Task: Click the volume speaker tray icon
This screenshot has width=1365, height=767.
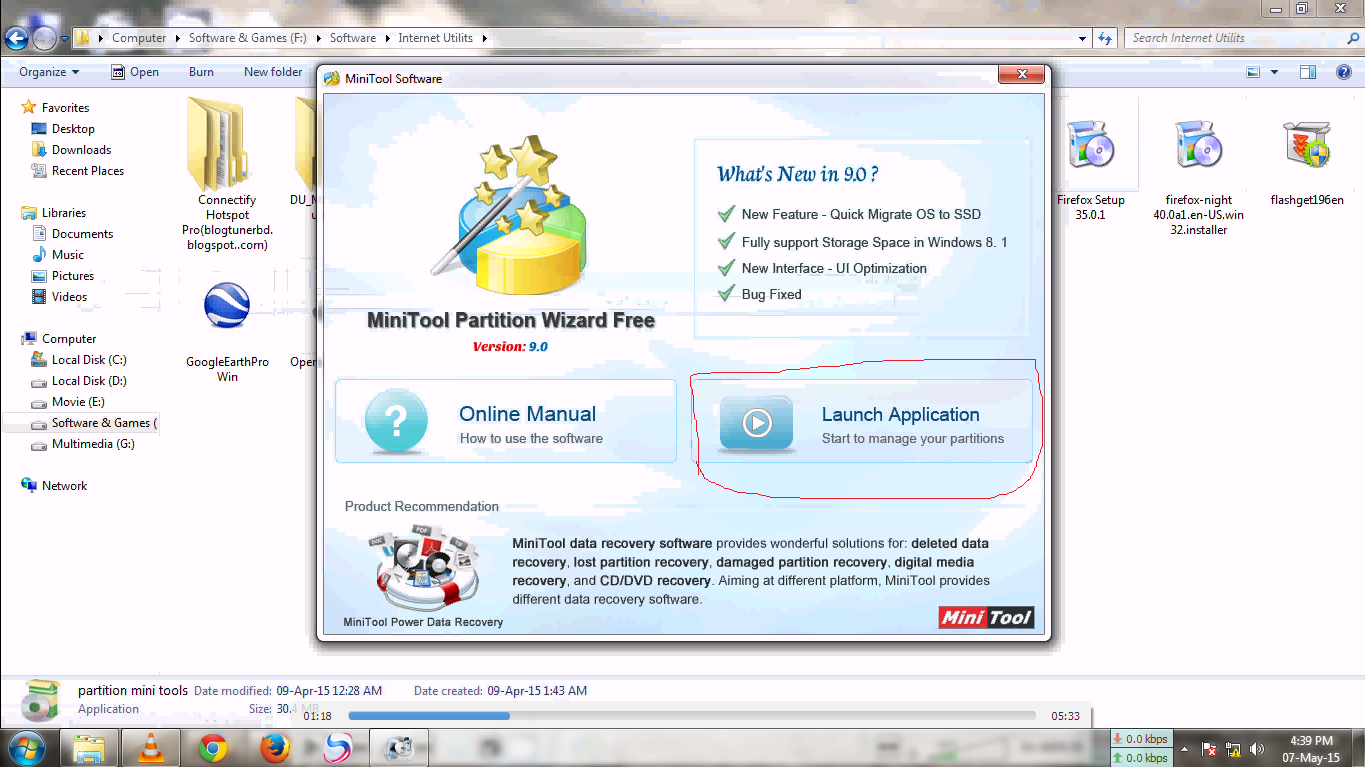Action: 1257,748
